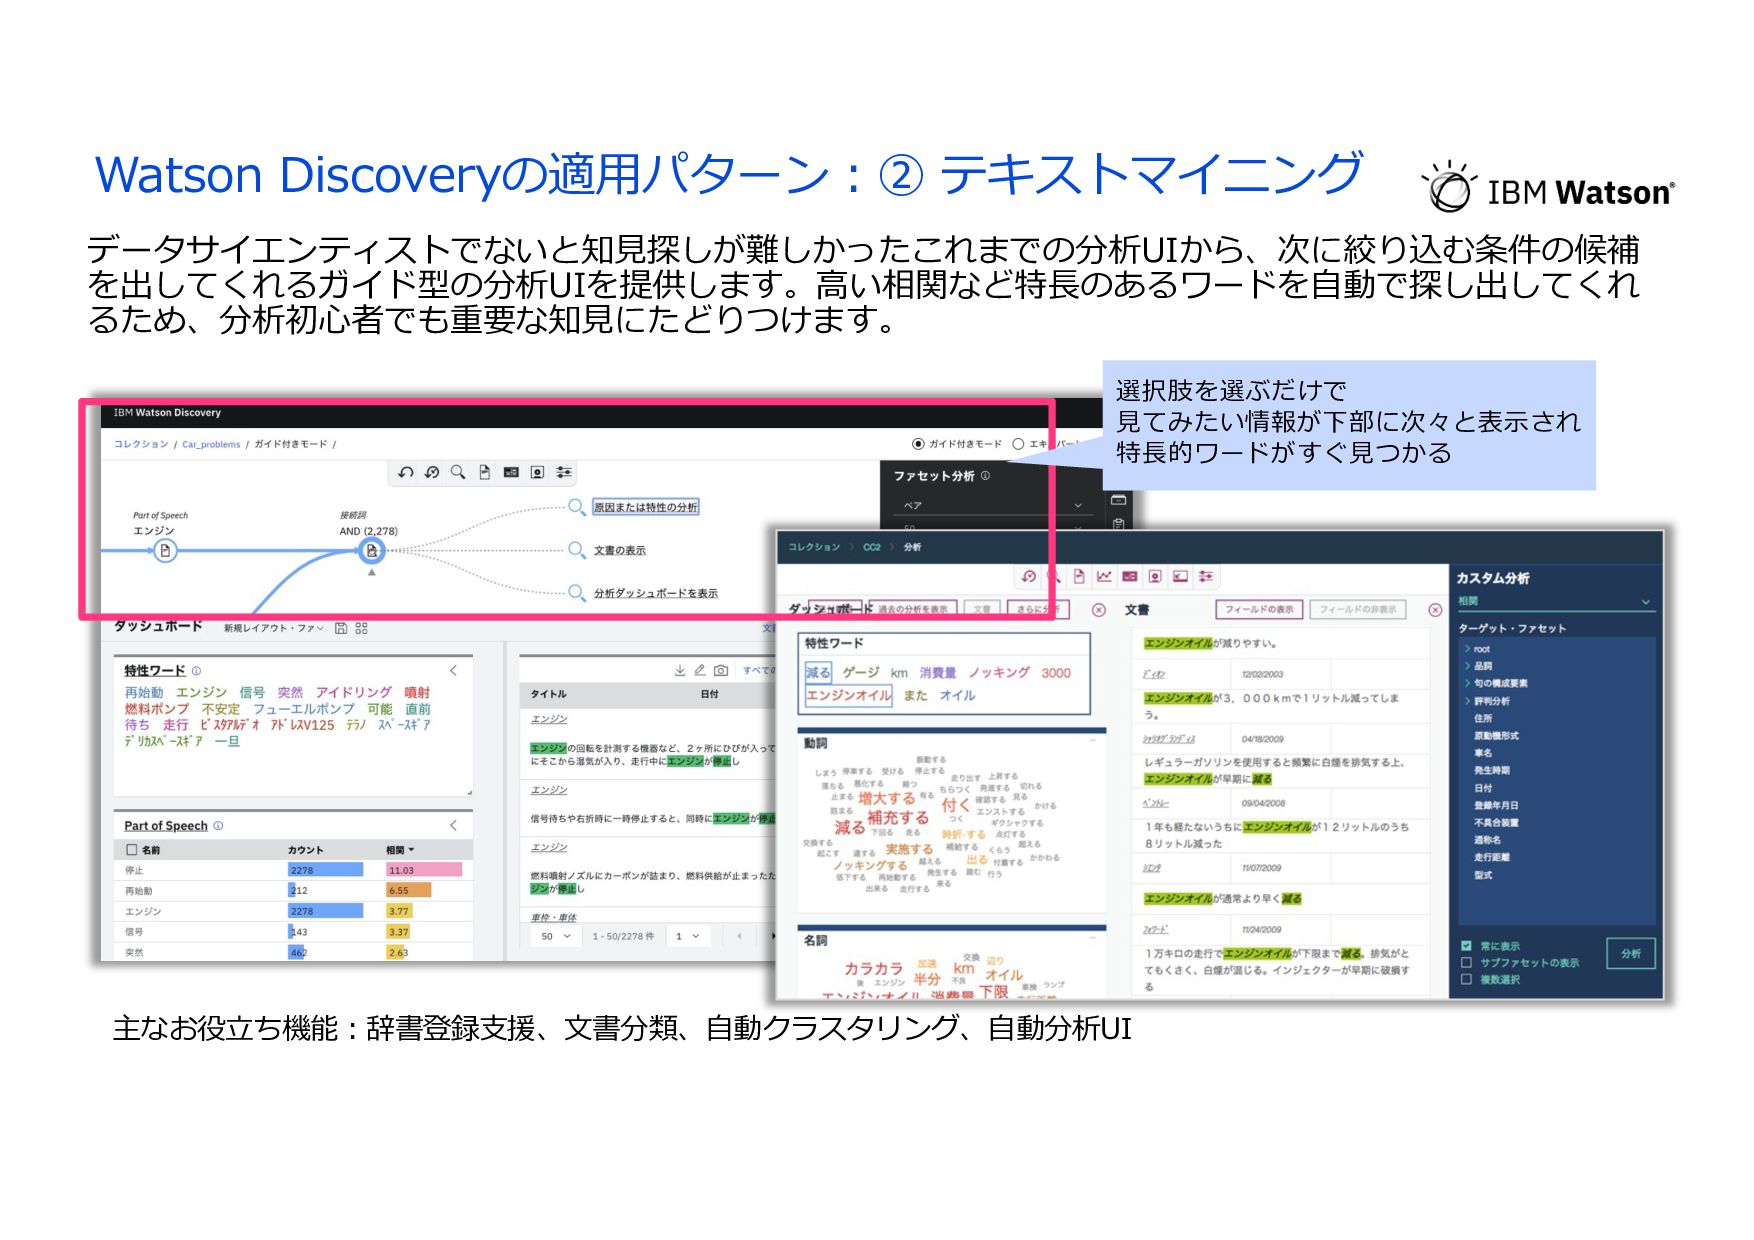Click コレクション breadcrumb in back window

(141, 444)
